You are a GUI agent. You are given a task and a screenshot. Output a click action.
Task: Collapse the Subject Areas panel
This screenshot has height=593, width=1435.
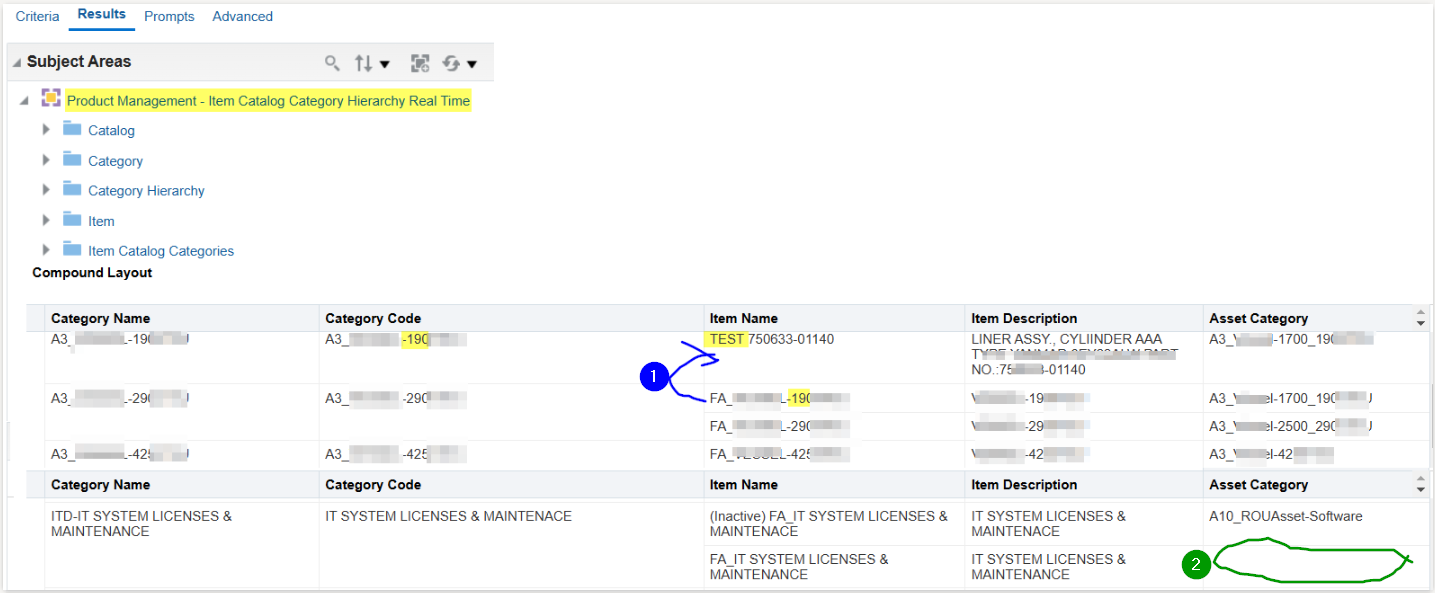point(16,62)
